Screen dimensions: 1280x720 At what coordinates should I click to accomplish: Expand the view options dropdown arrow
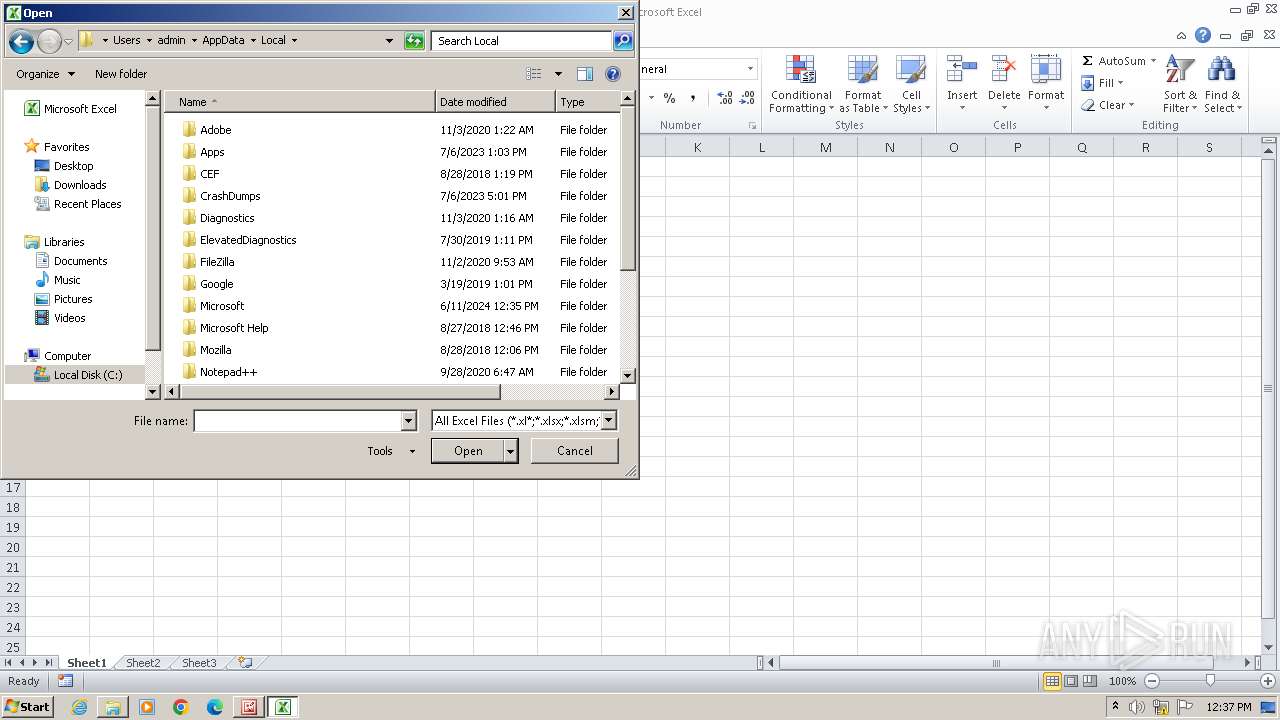click(558, 74)
